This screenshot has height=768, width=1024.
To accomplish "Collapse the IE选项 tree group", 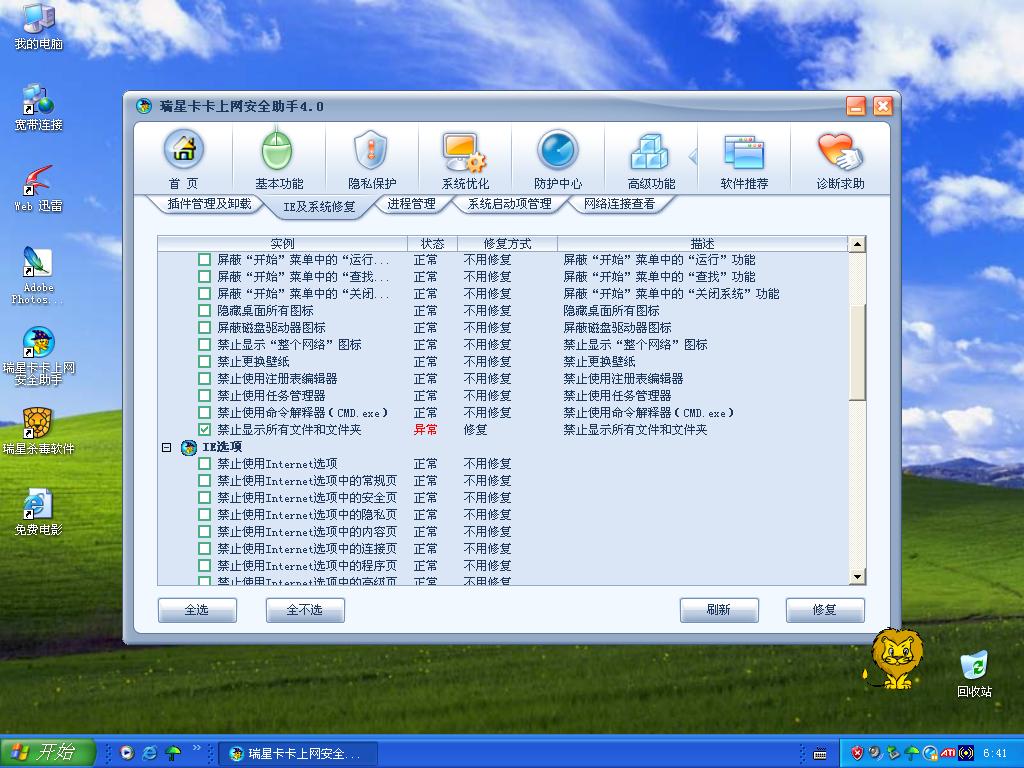I will coord(167,447).
